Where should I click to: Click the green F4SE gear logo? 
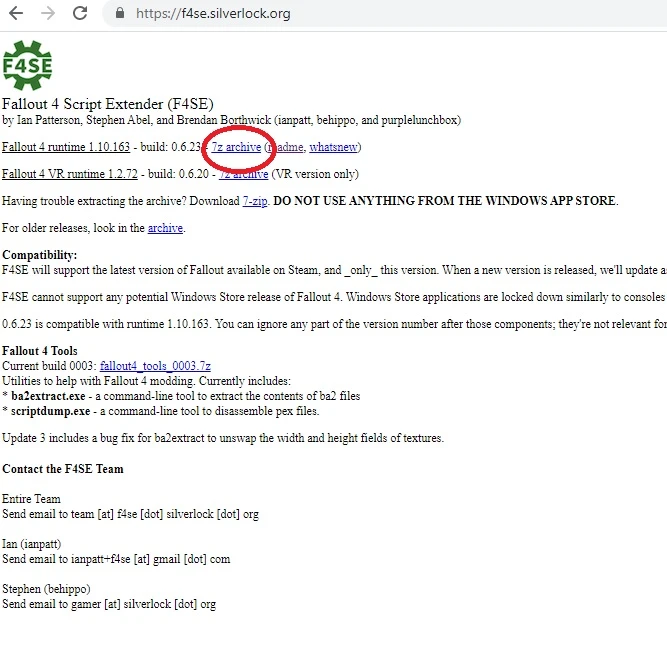coord(27,65)
